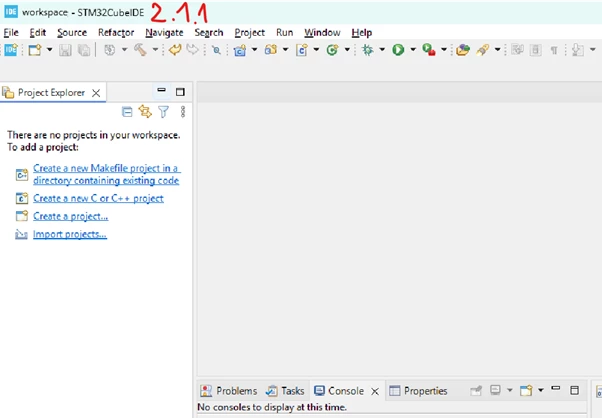
Task: Click Create a new C or C++ project
Action: (x=98, y=198)
